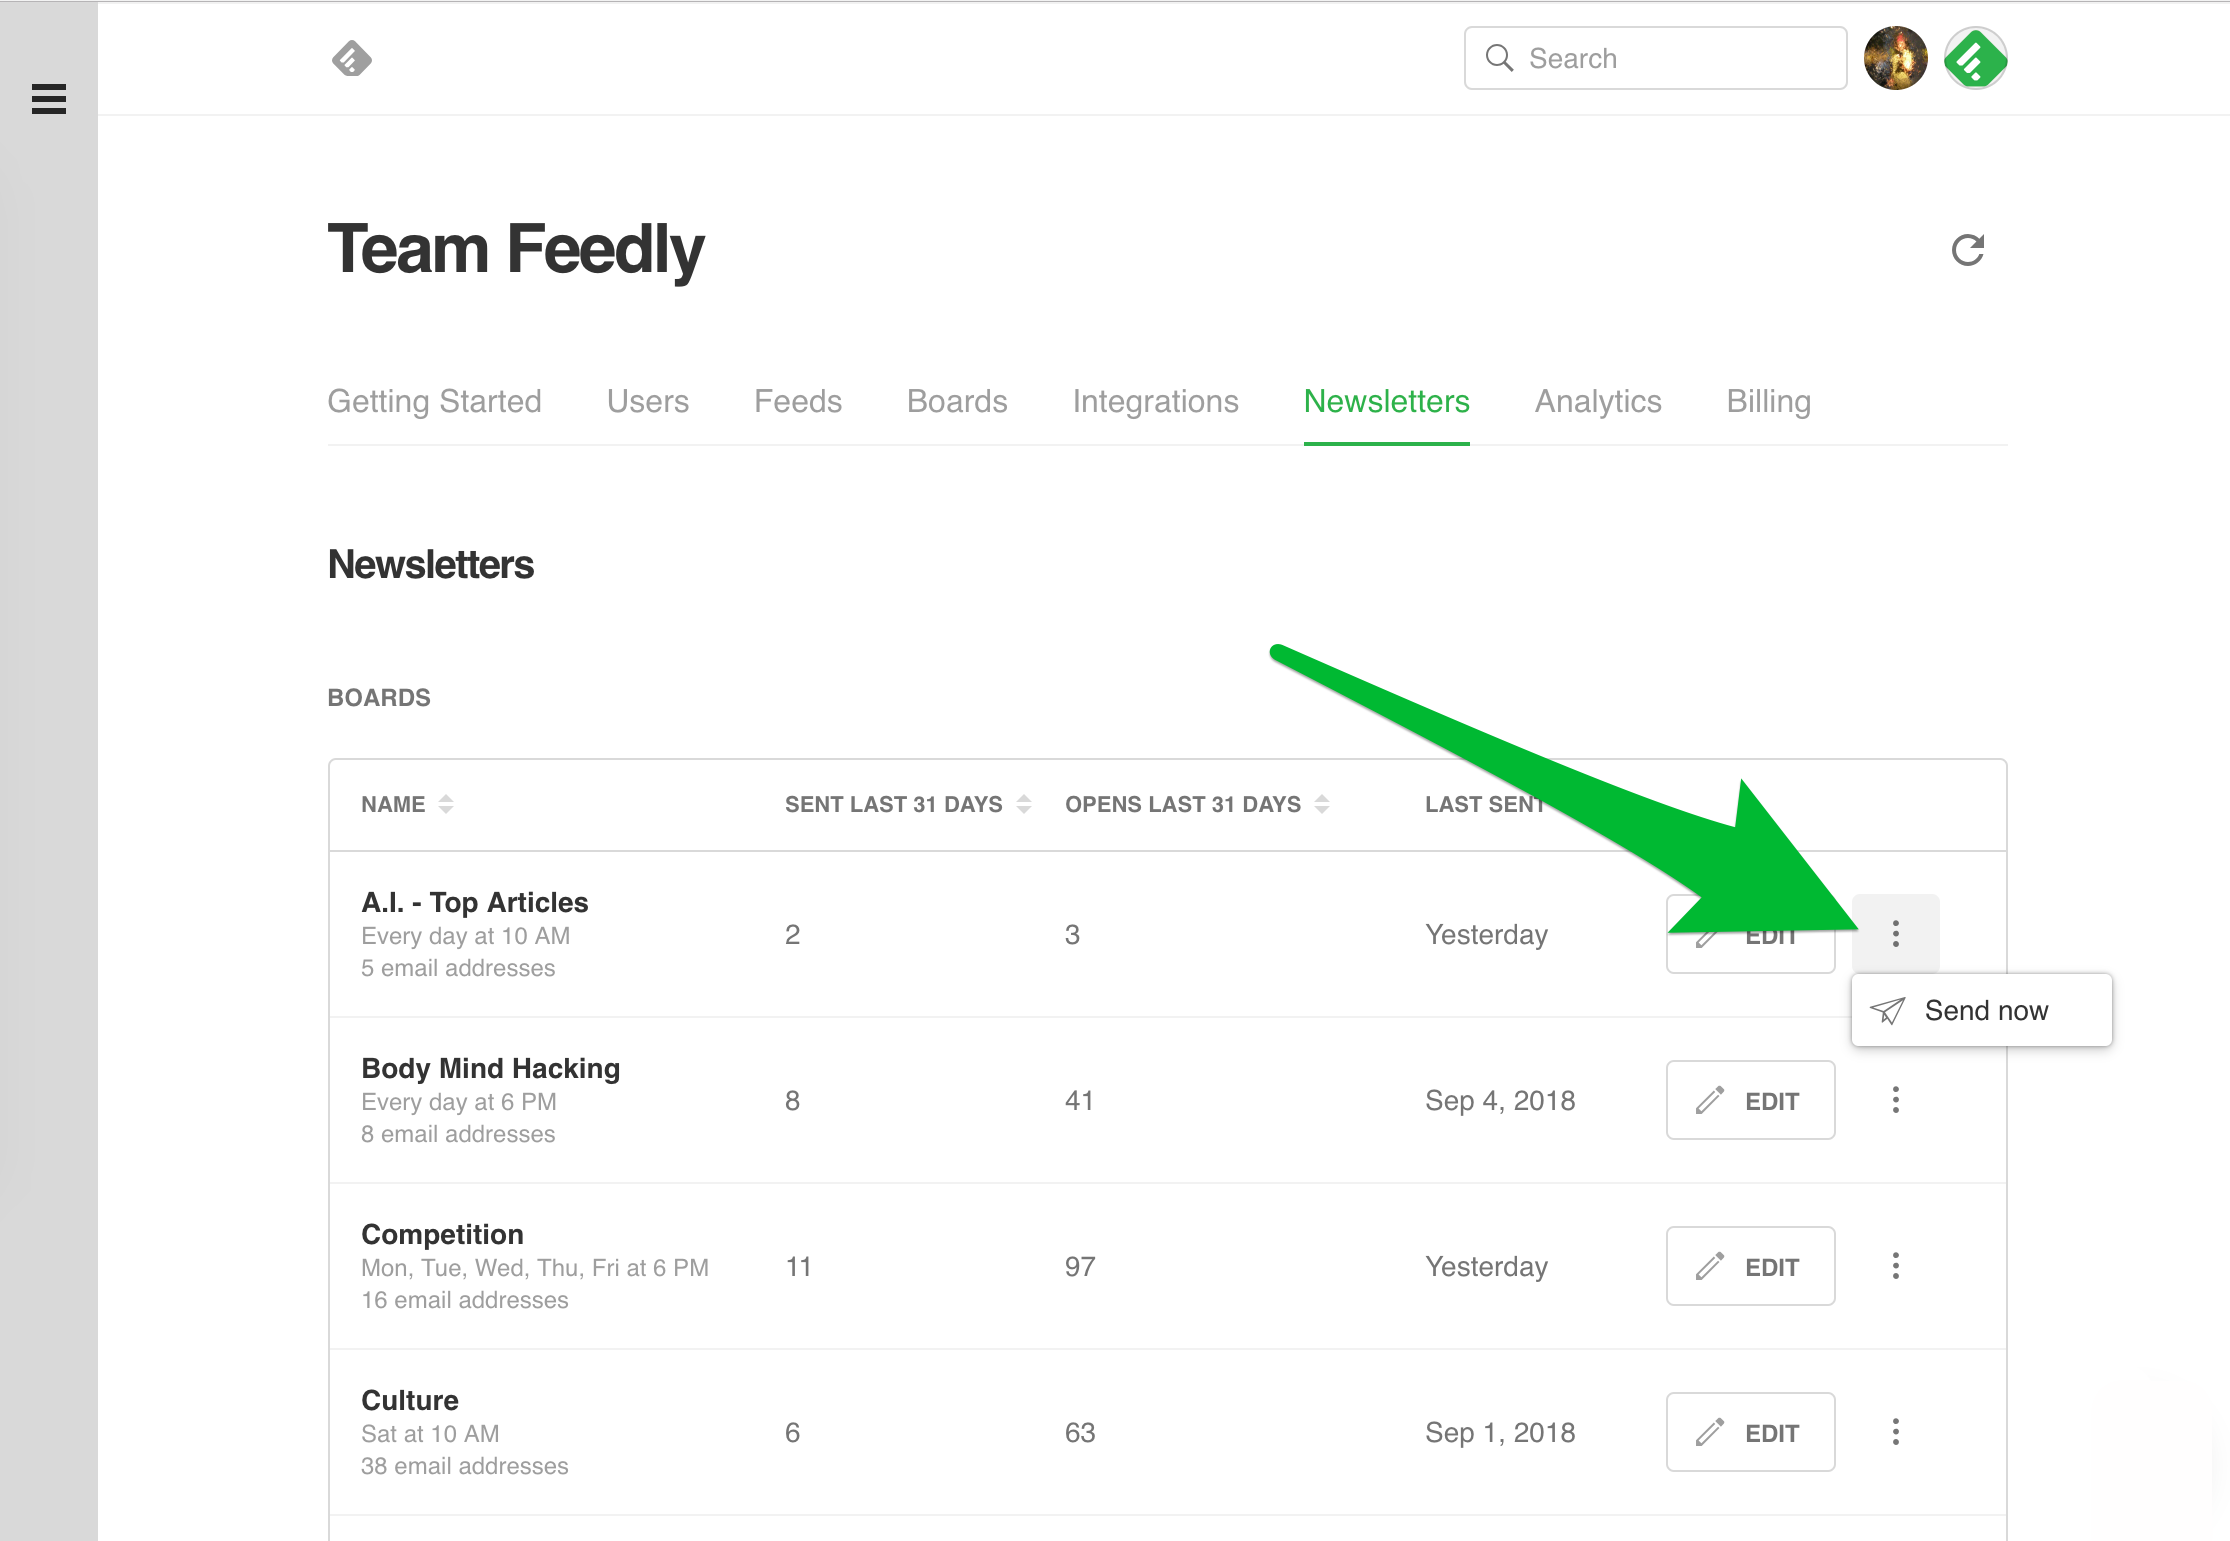
Task: Edit the Body Mind Hacking newsletter
Action: pos(1750,1100)
